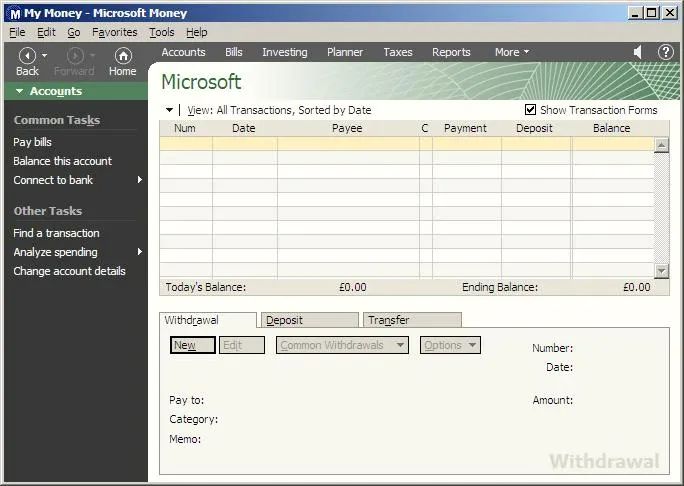Click the register scroll down arrow

[661, 271]
